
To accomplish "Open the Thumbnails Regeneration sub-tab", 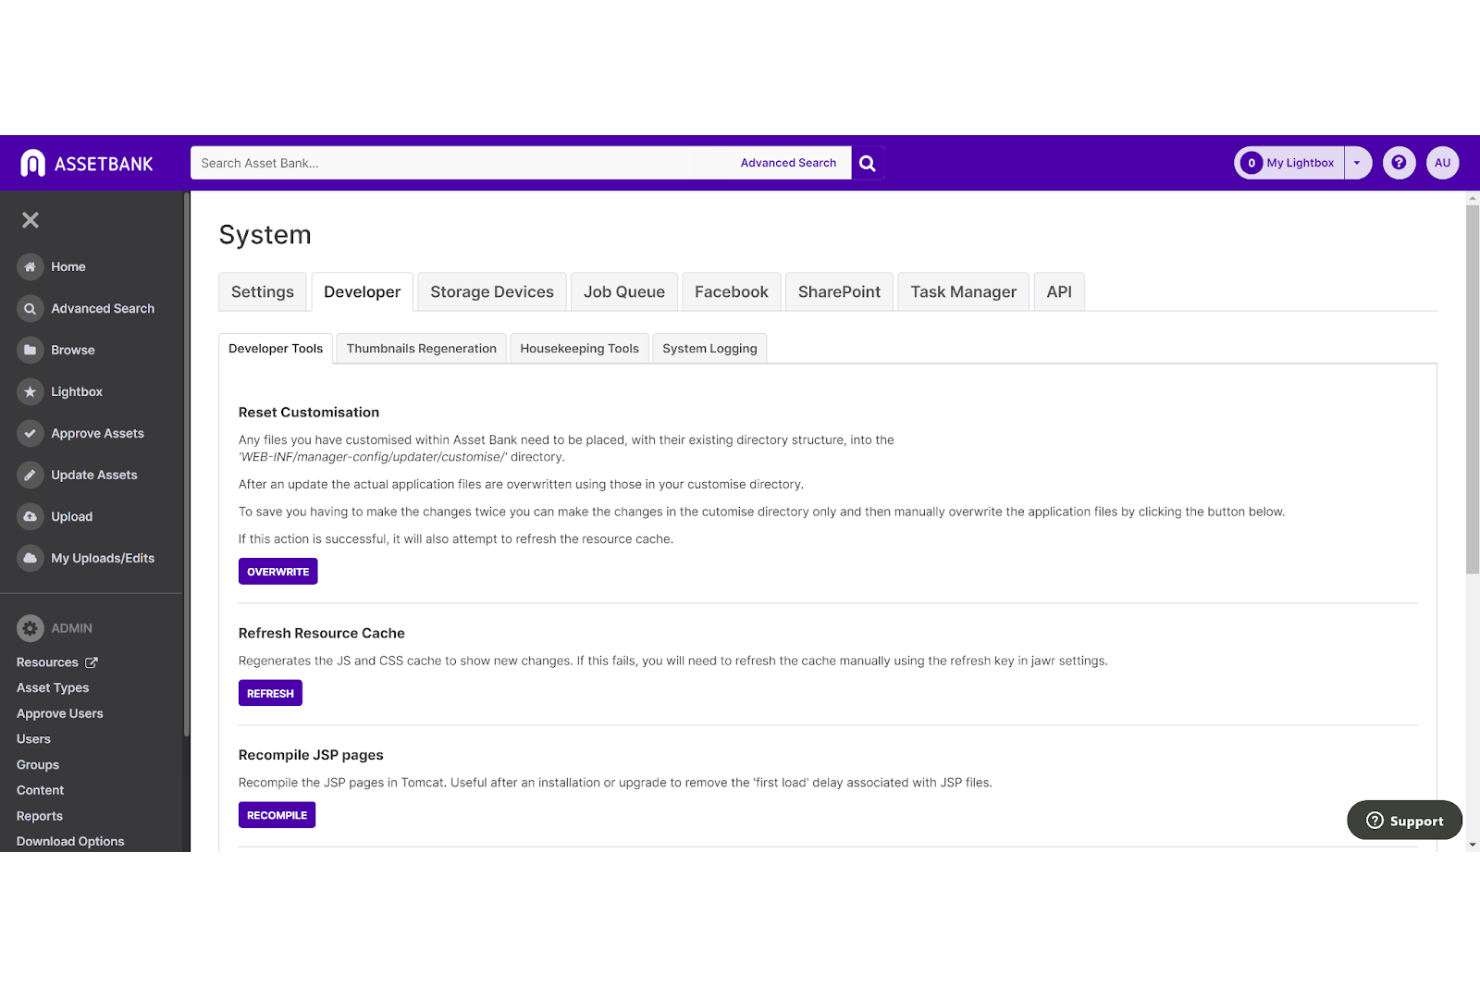I will [x=422, y=349].
